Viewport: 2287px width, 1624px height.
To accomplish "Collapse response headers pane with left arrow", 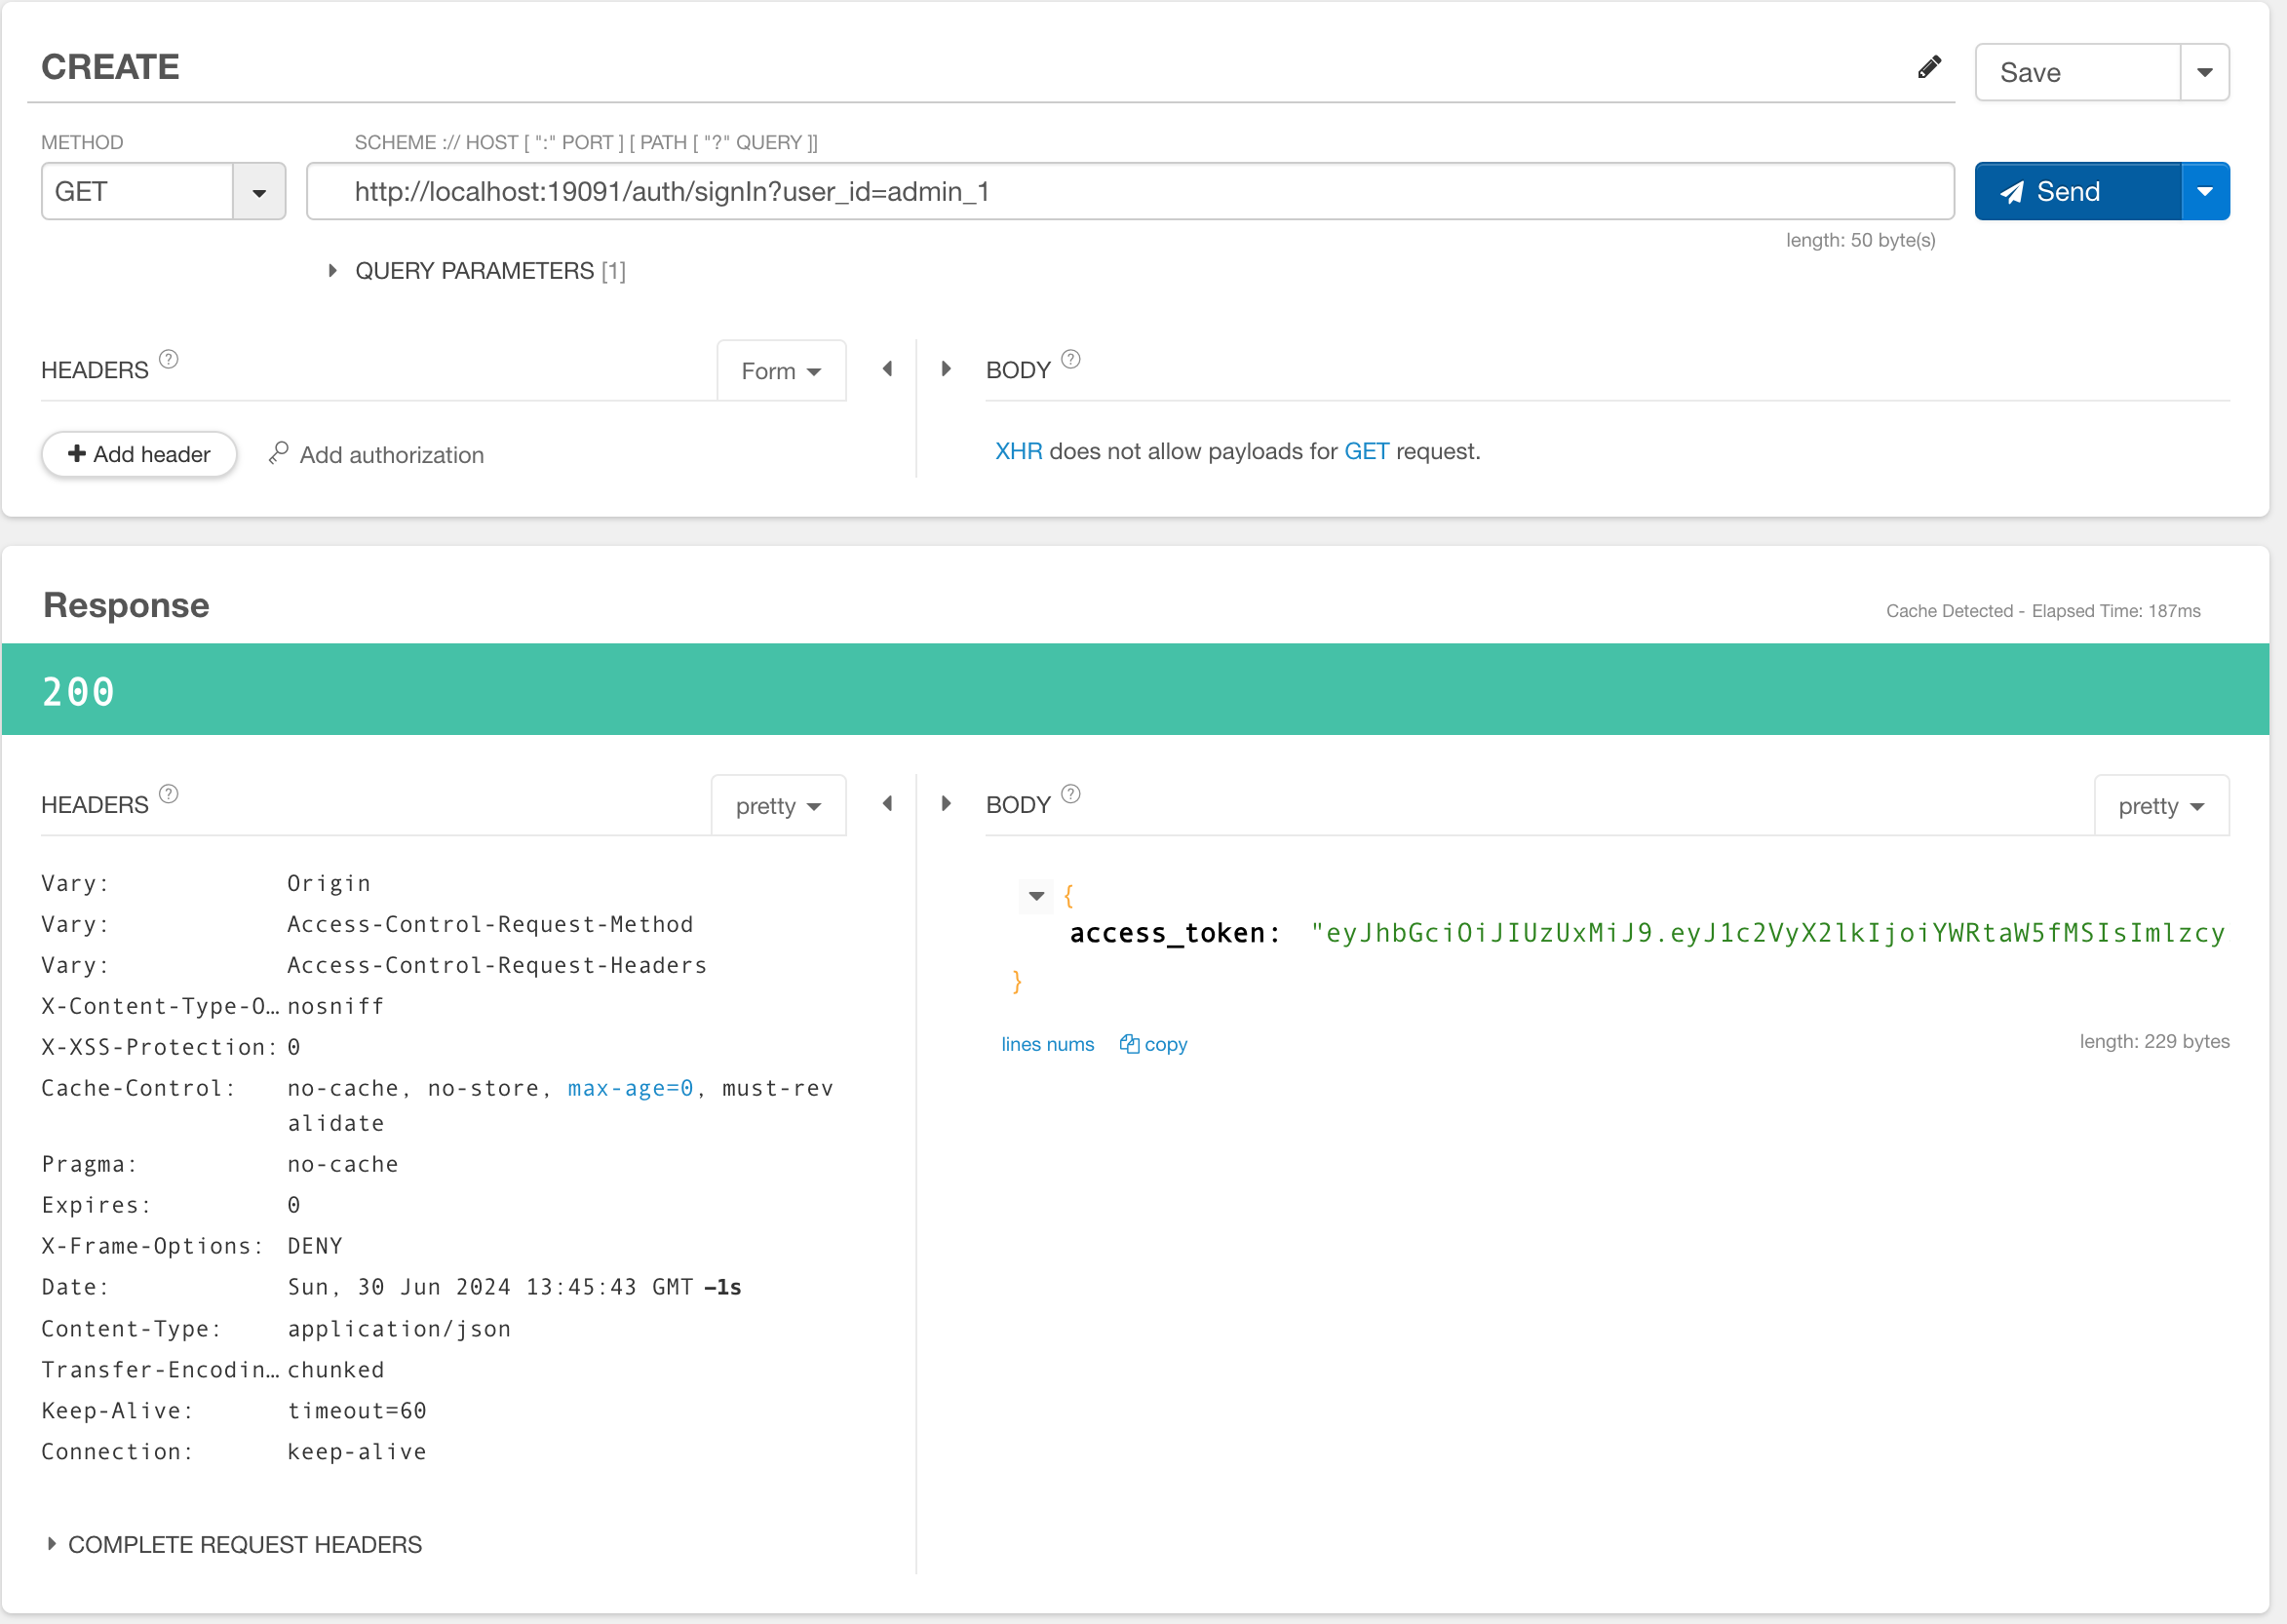I will coord(887,804).
